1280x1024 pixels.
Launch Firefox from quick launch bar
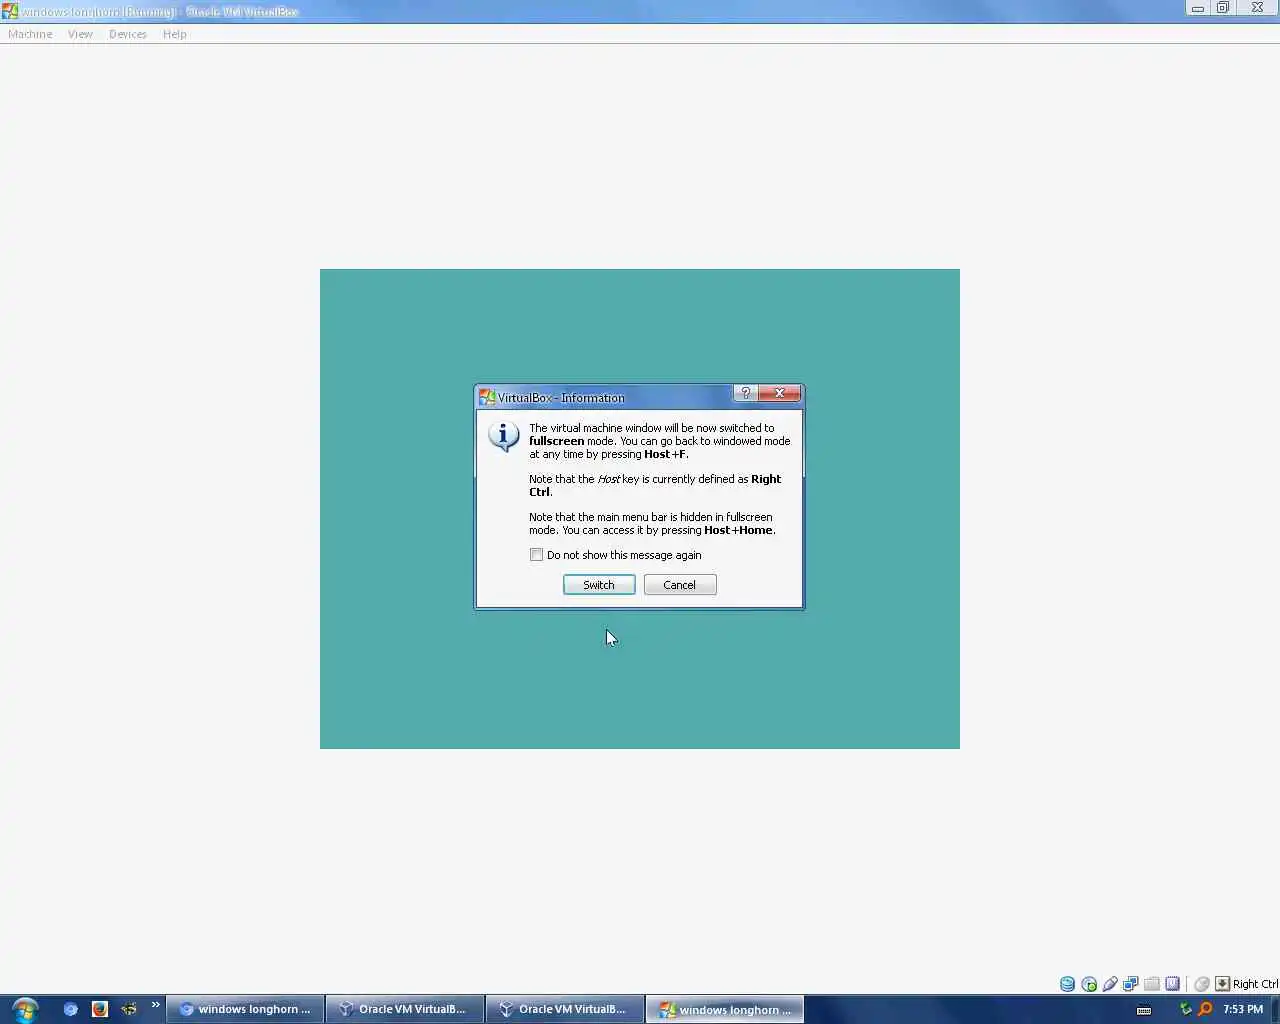click(99, 1009)
